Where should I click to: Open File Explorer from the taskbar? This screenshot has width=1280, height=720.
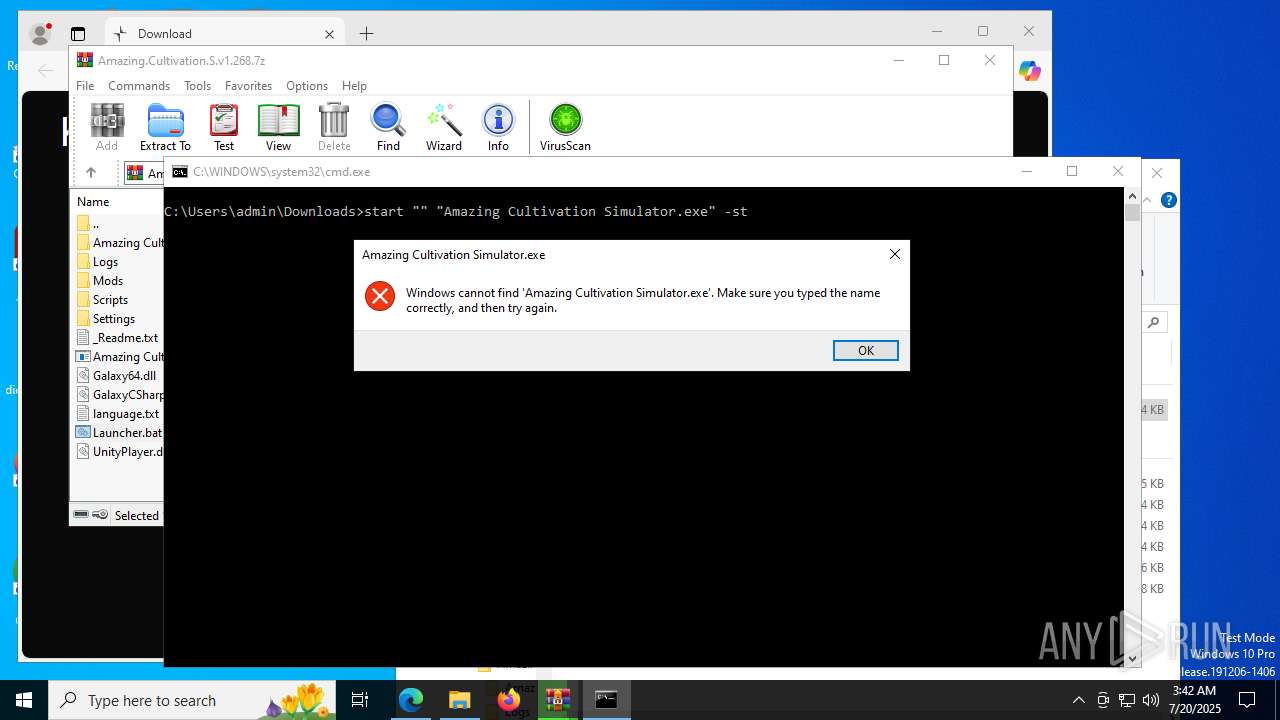pyautogui.click(x=459, y=700)
